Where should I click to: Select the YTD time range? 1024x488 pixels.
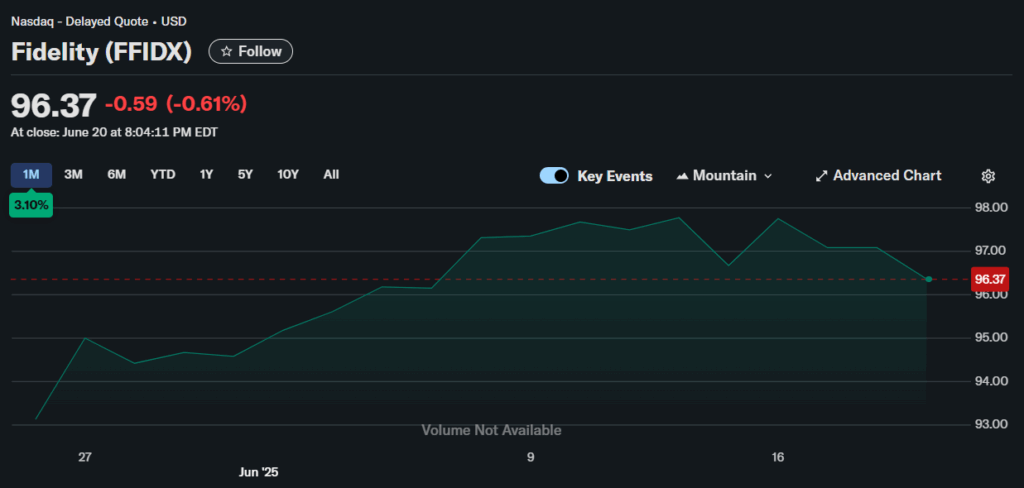coord(163,174)
